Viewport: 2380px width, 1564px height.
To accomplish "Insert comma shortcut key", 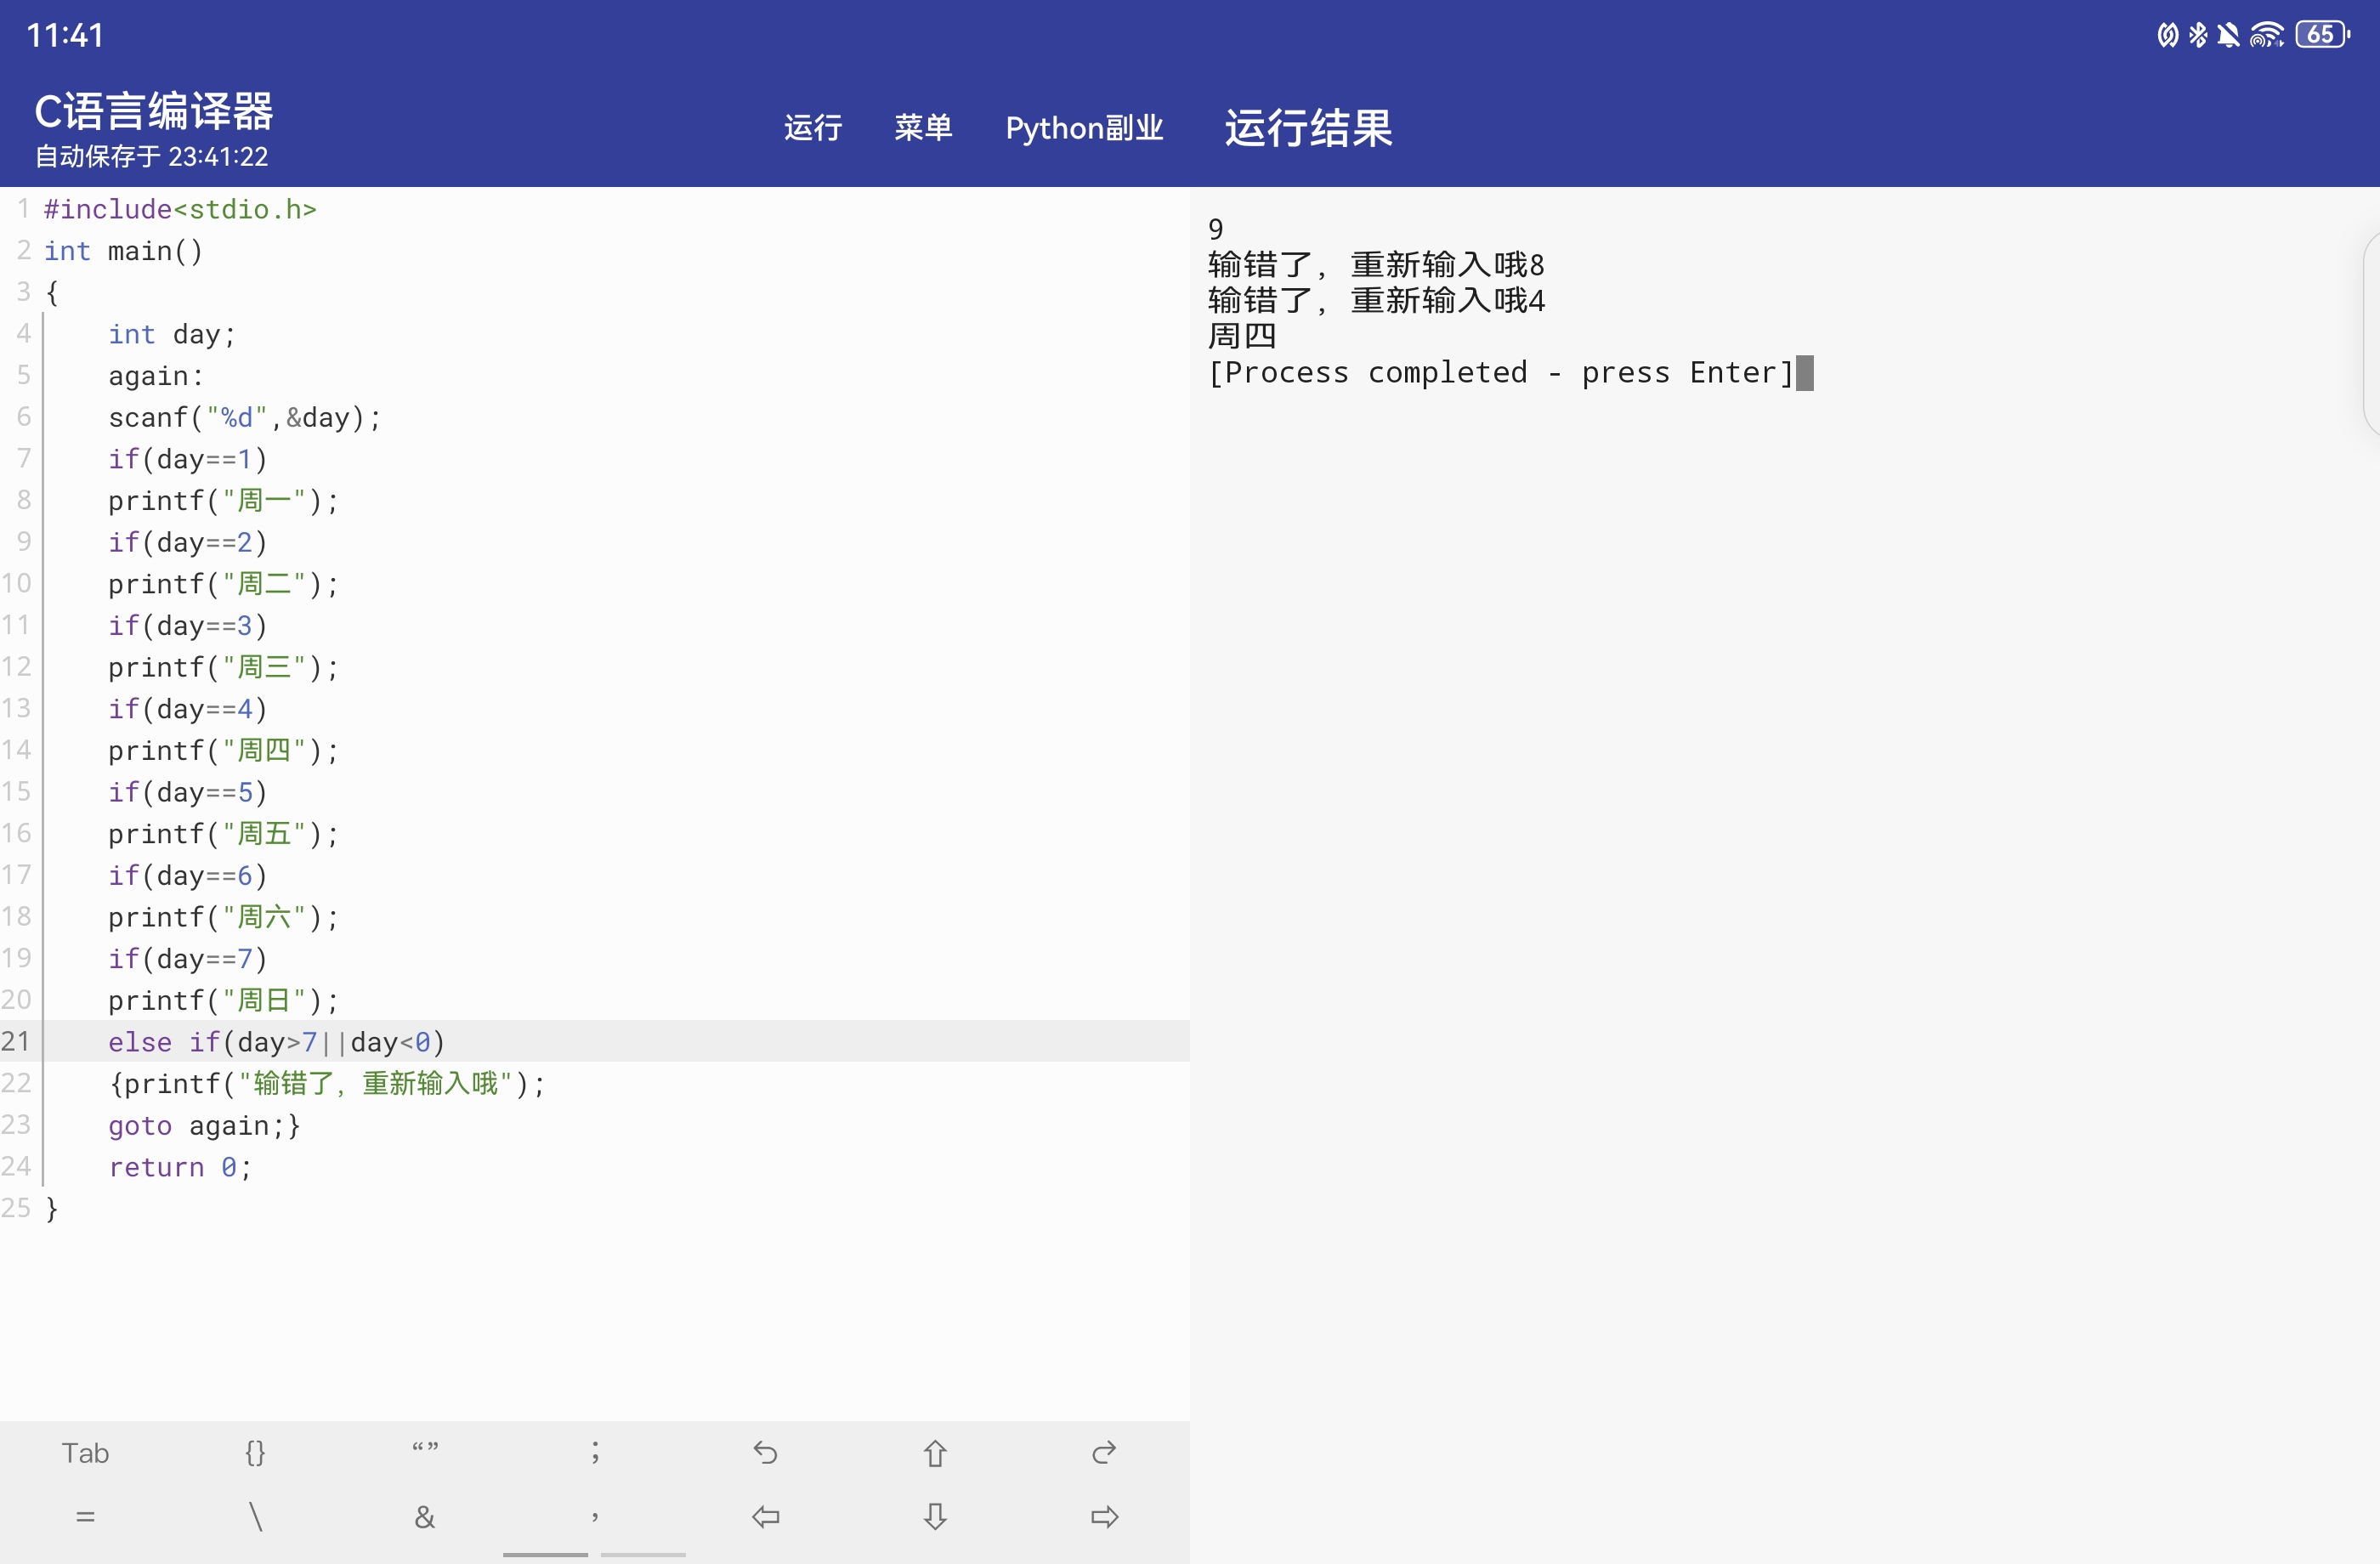I will click(x=595, y=1517).
